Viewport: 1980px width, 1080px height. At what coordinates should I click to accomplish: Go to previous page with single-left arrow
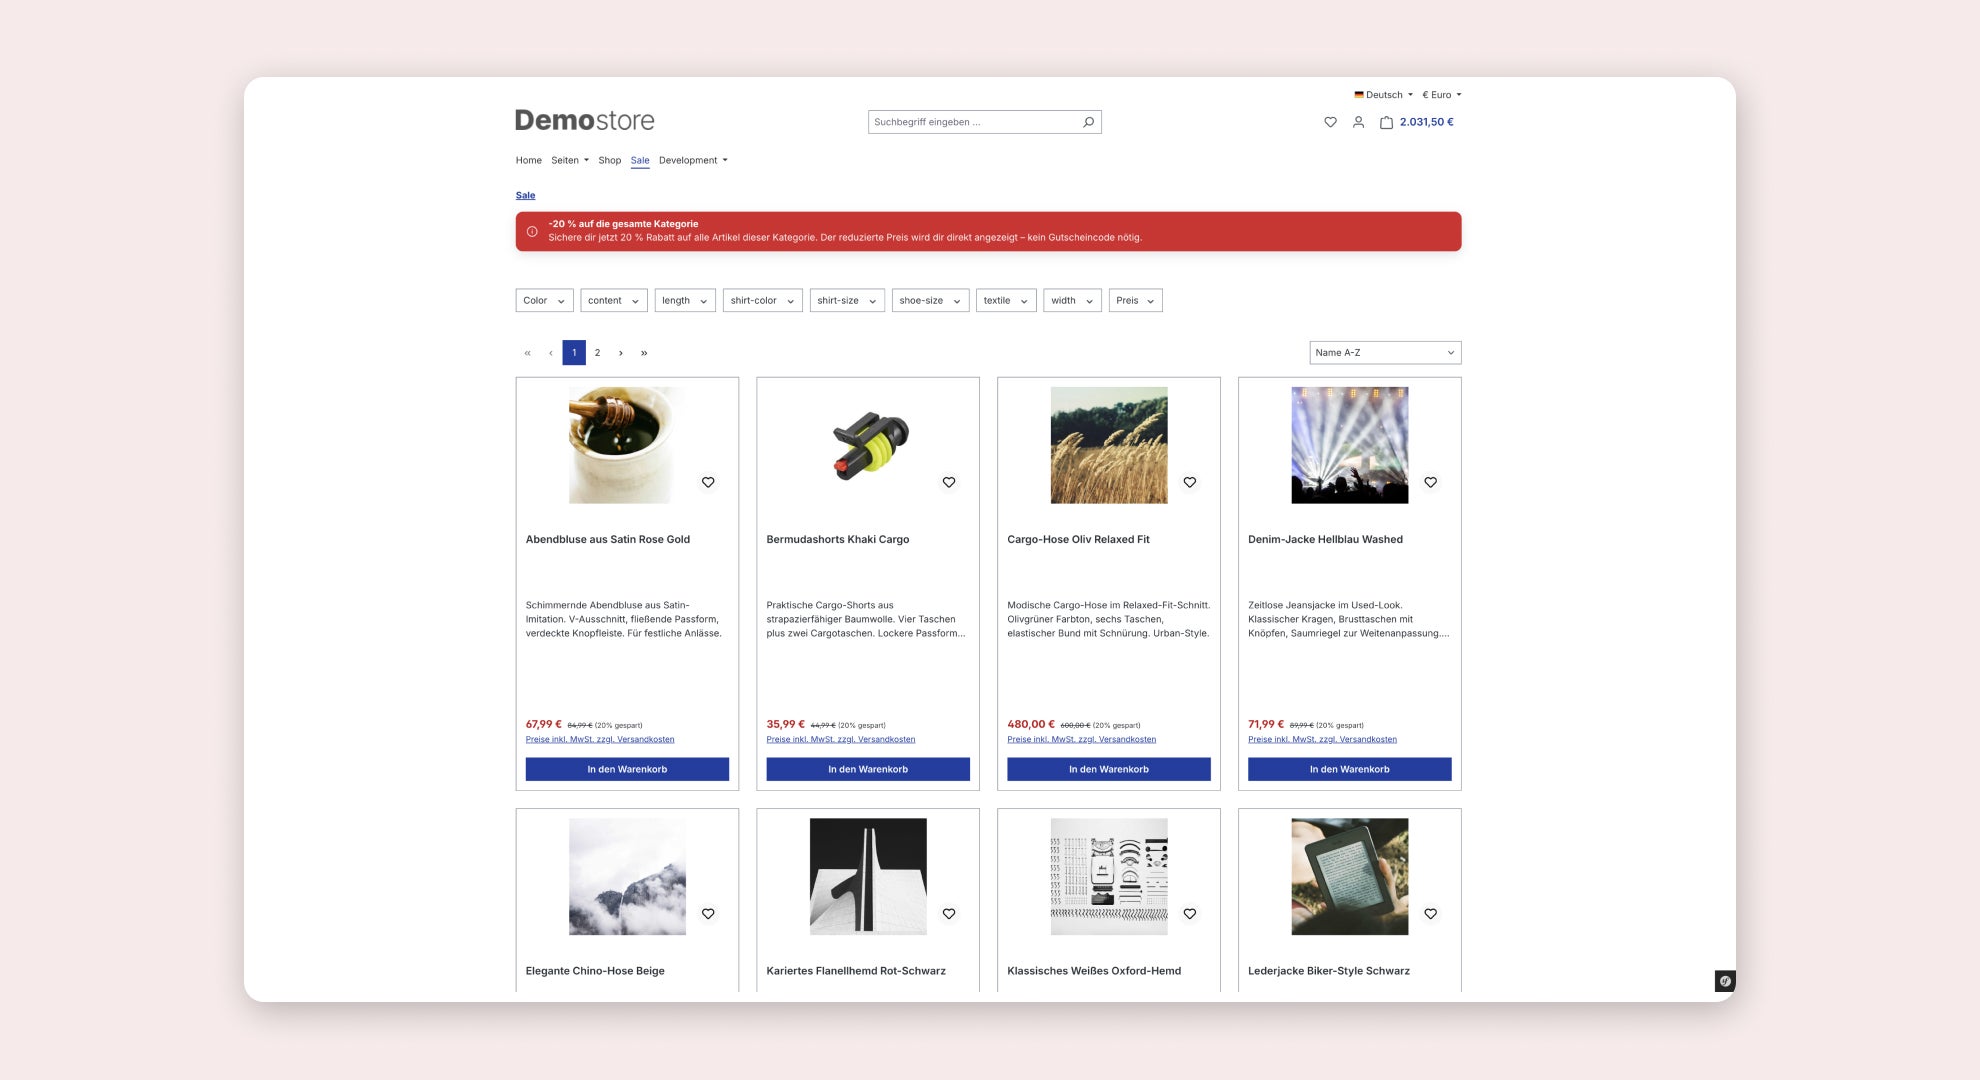pos(551,353)
